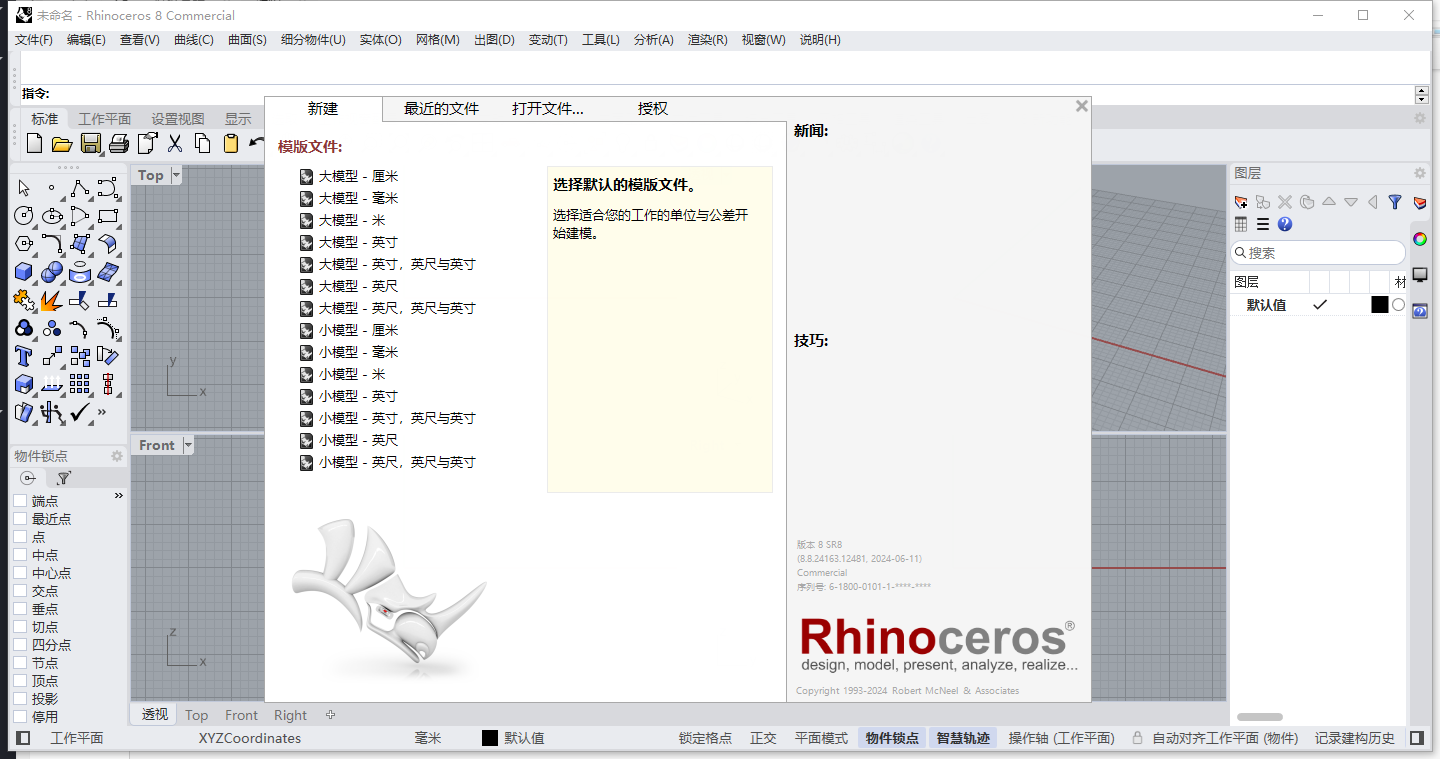The height and width of the screenshot is (759, 1440).
Task: Select the Ellipse tool
Action: [52, 215]
